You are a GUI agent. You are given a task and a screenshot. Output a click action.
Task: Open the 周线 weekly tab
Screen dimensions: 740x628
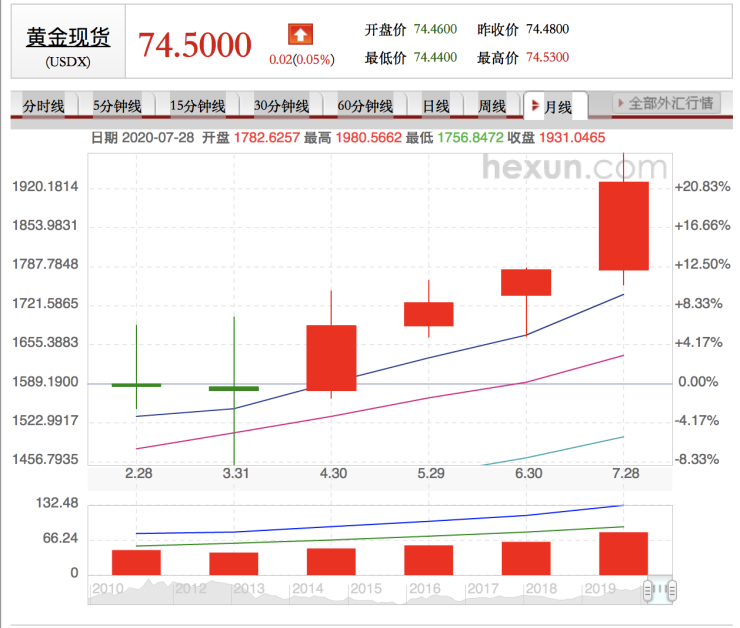(491, 105)
